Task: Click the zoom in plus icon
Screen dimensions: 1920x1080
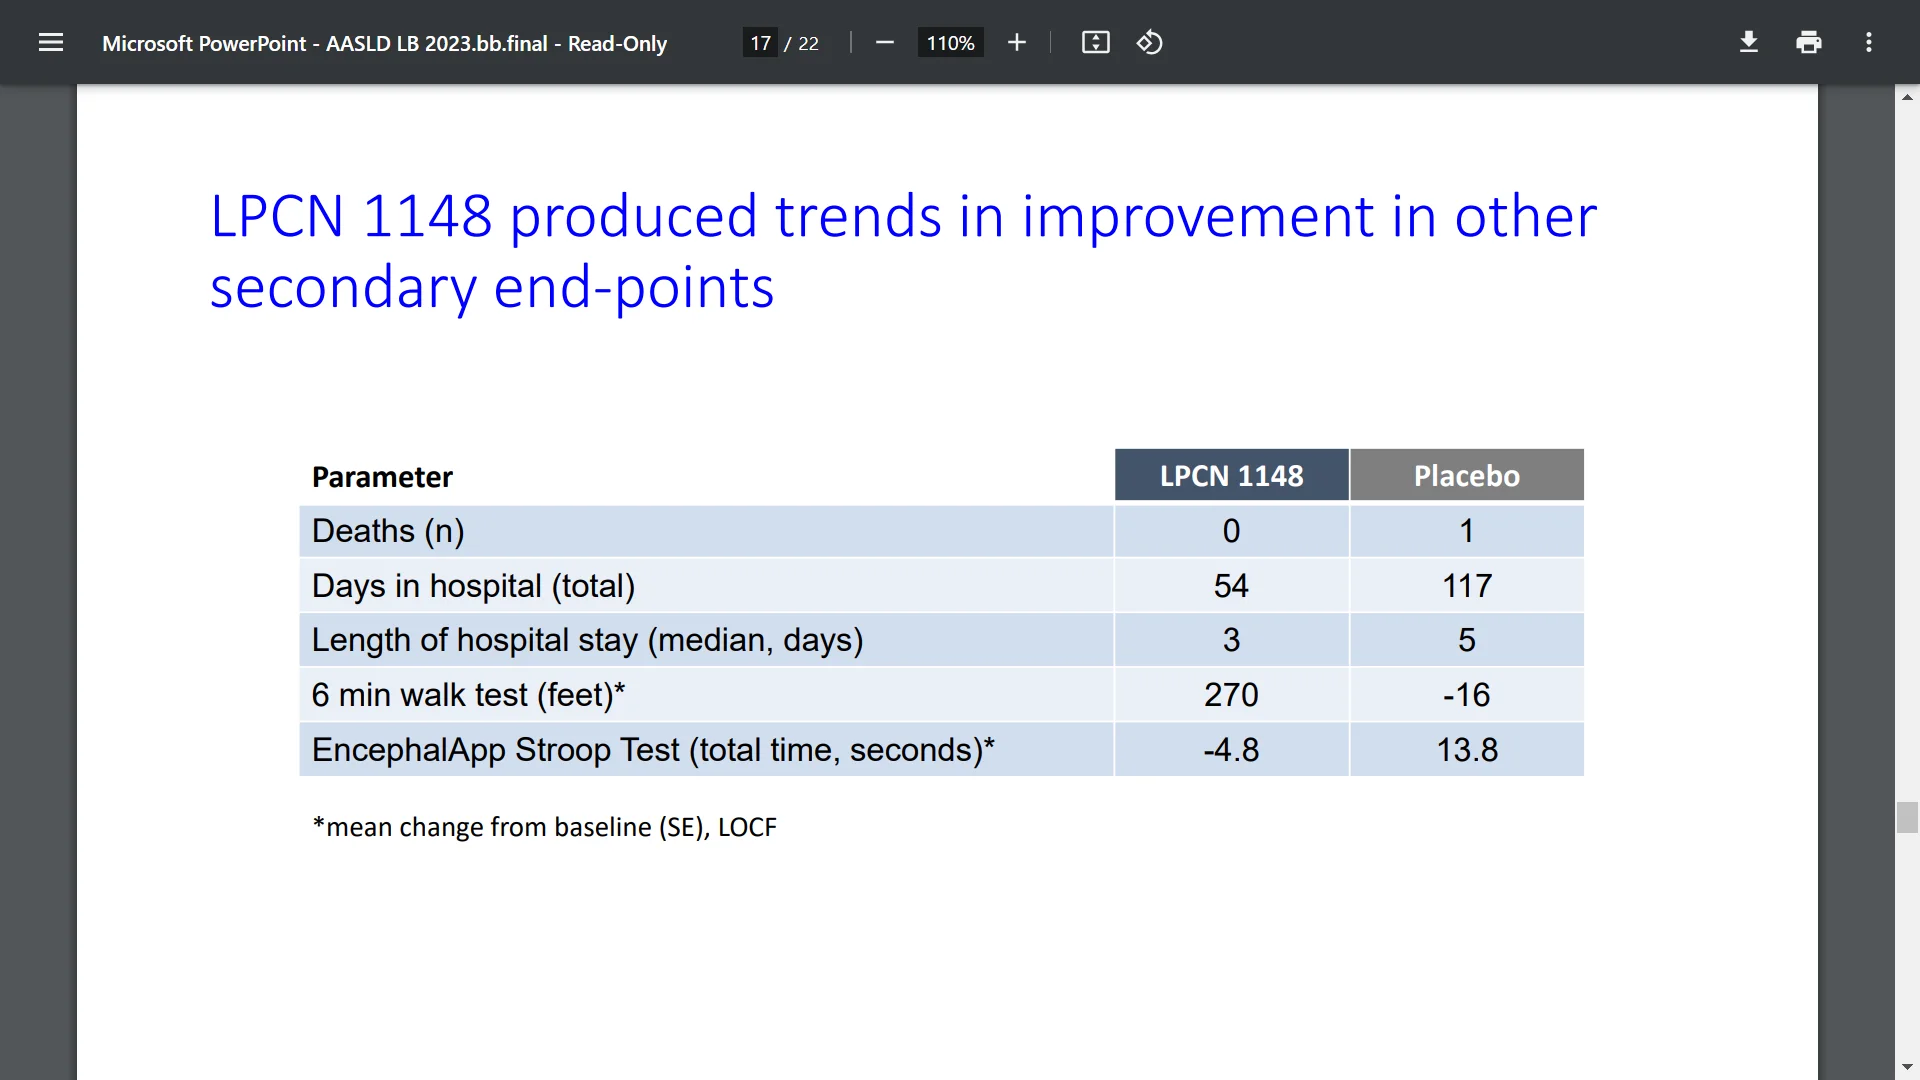Action: click(1017, 43)
